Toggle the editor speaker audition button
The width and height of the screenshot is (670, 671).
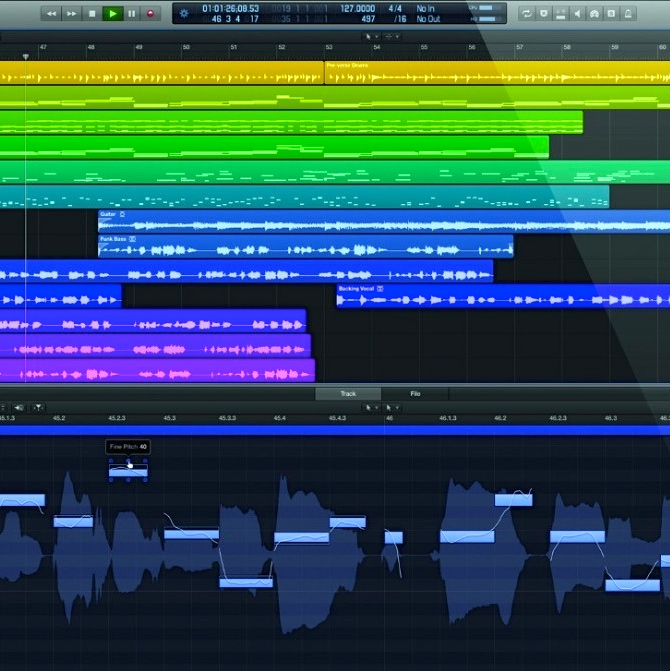18,408
